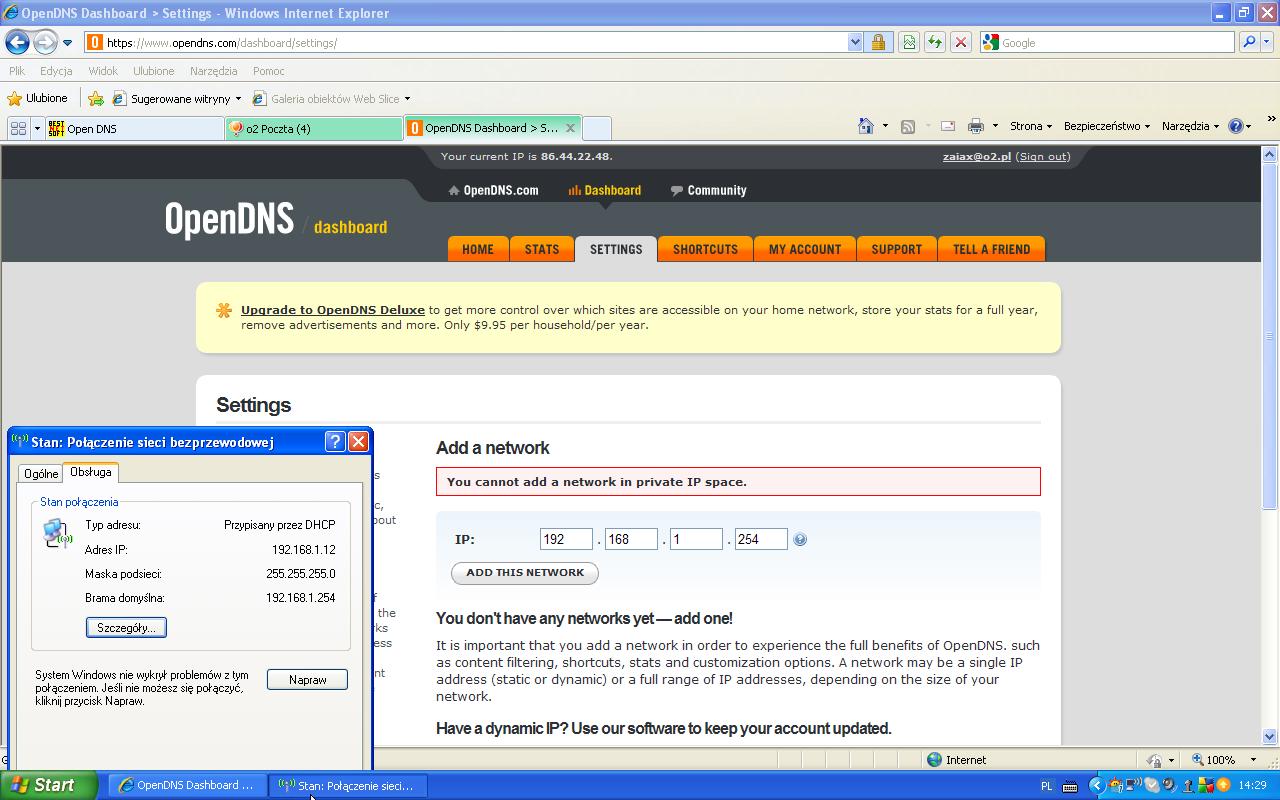Open the Edycja menu
Screen dimensions: 1280x800
coord(56,71)
